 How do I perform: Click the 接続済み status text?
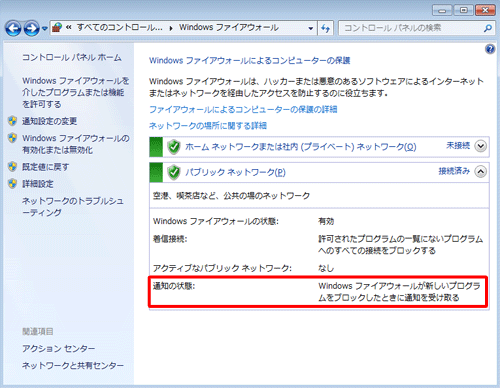454,171
